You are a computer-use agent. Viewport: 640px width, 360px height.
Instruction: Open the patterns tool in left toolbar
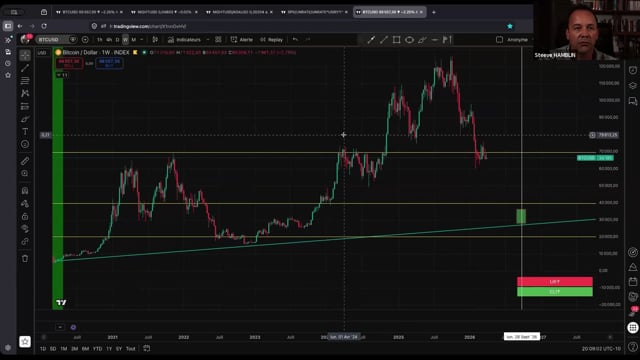(25, 93)
